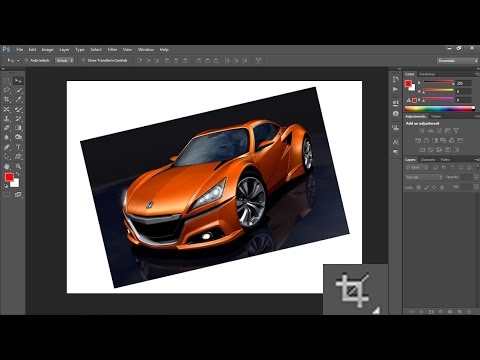Viewport: 480px width, 360px height.
Task: Select the Shape tool
Action: click(x=18, y=156)
